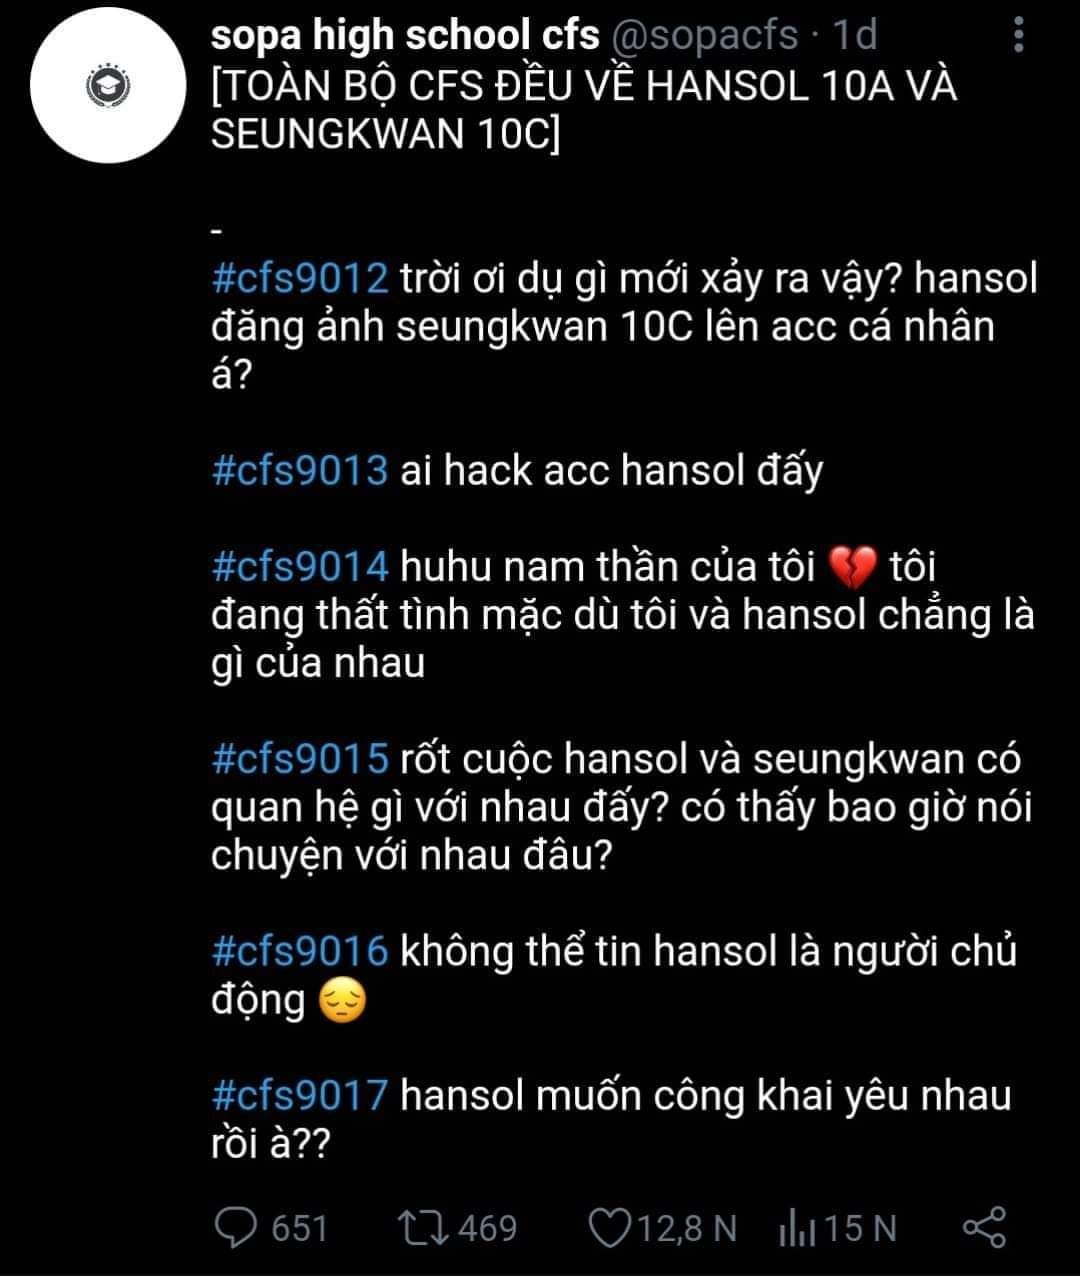Visit the @sopacfs handle

703,36
